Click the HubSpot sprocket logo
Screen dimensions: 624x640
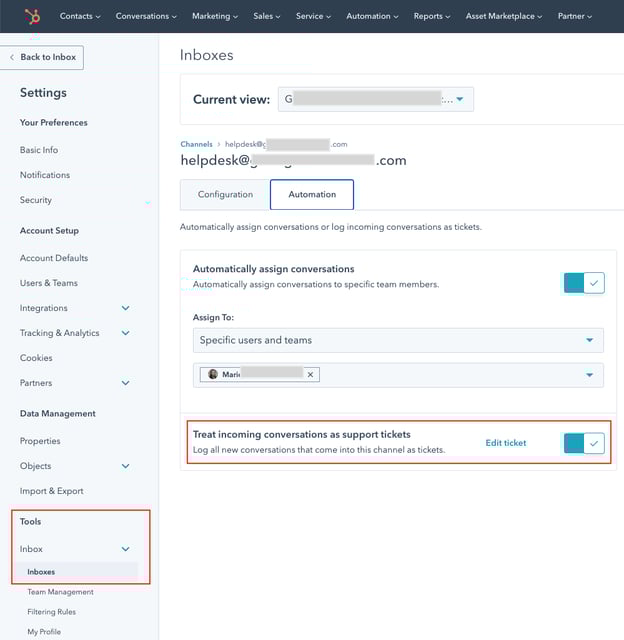click(32, 16)
